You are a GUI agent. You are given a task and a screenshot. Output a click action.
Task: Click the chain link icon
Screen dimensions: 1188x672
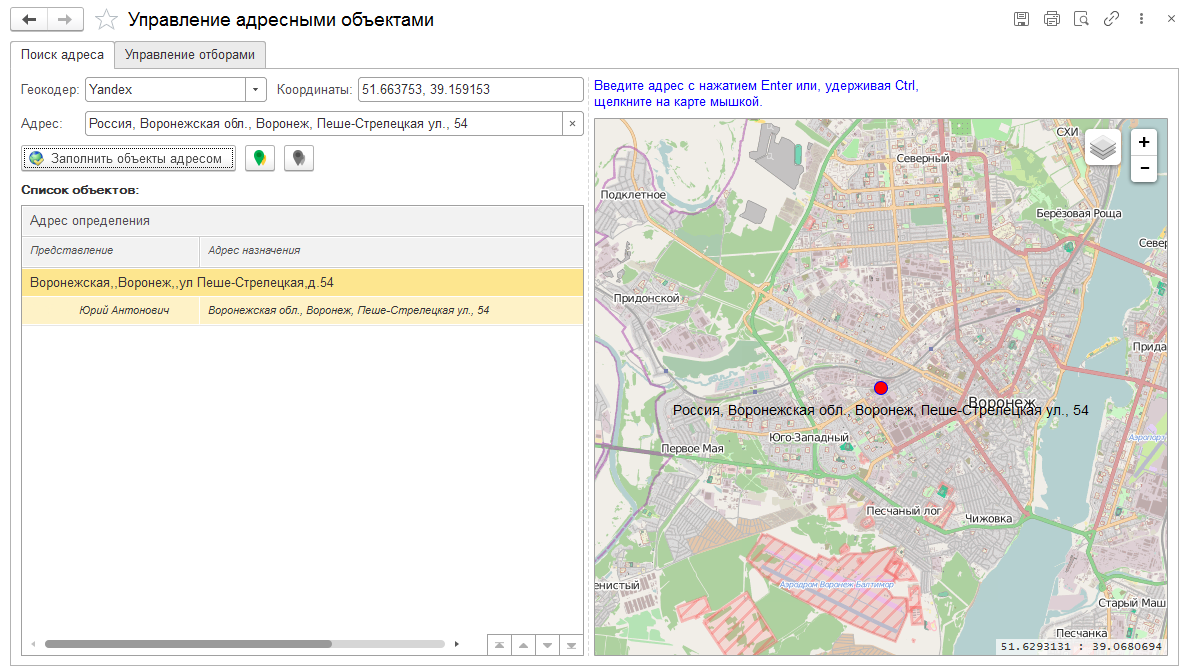[1111, 19]
